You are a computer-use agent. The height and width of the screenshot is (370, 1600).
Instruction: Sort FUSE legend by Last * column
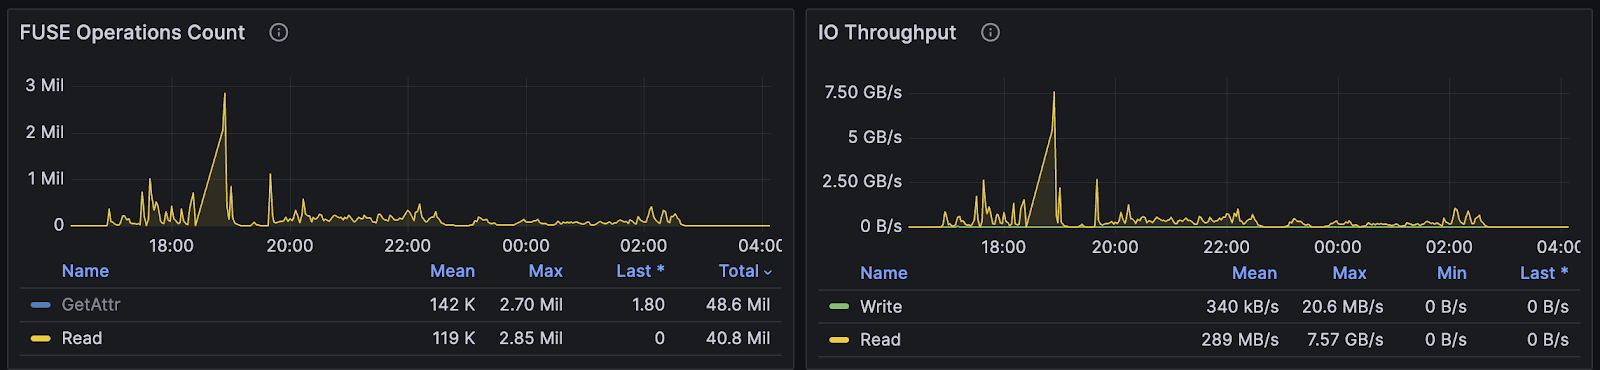coord(640,271)
